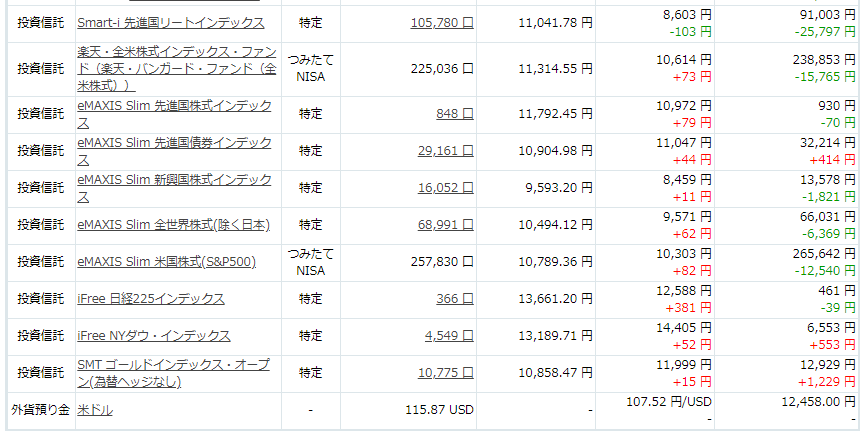The image size is (866, 435).
Task: Open eMAXIS Slim 米国株式(S&P500) link
Action: click(x=167, y=262)
